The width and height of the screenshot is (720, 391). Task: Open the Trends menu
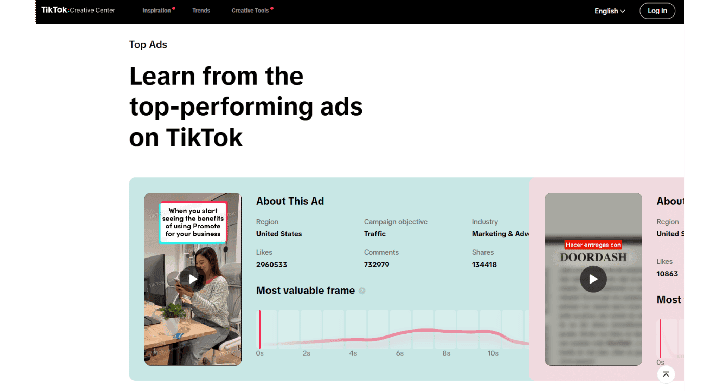[201, 10]
